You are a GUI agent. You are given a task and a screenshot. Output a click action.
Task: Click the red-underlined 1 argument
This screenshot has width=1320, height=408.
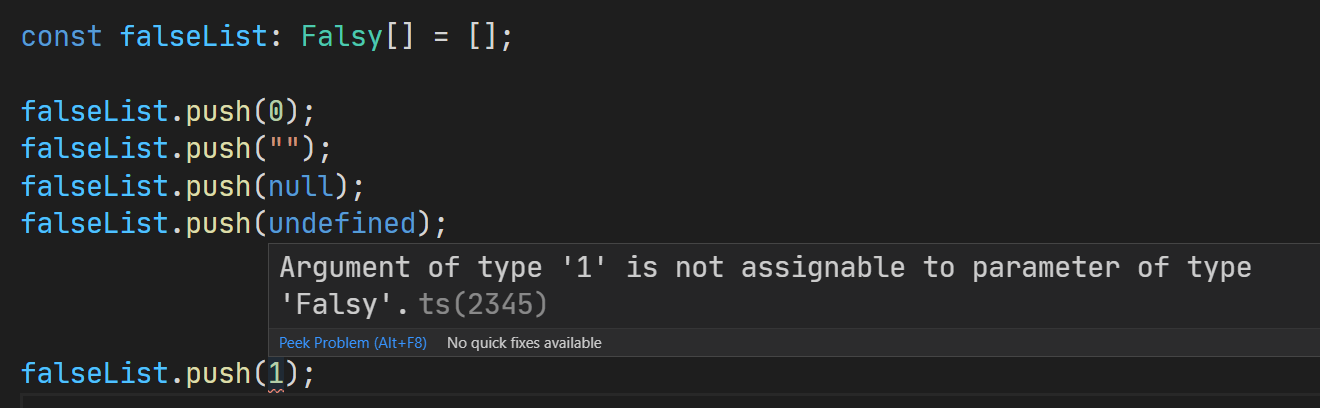click(276, 374)
